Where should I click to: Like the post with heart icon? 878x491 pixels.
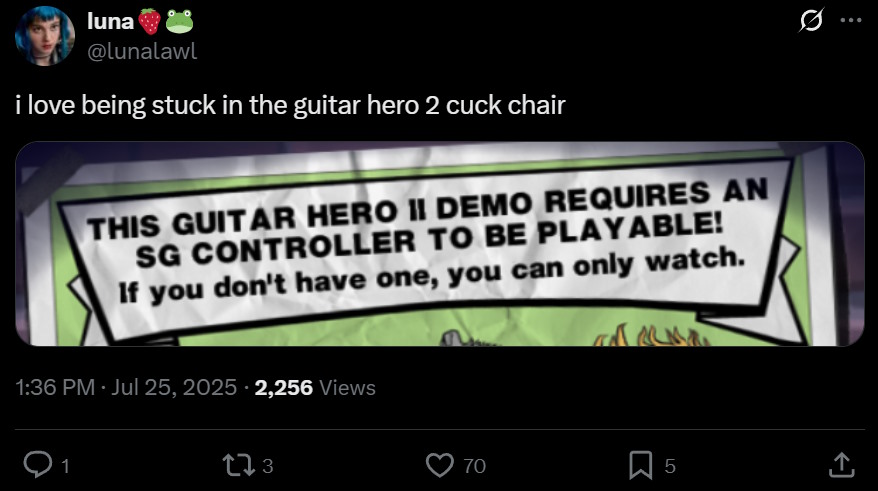(x=440, y=465)
